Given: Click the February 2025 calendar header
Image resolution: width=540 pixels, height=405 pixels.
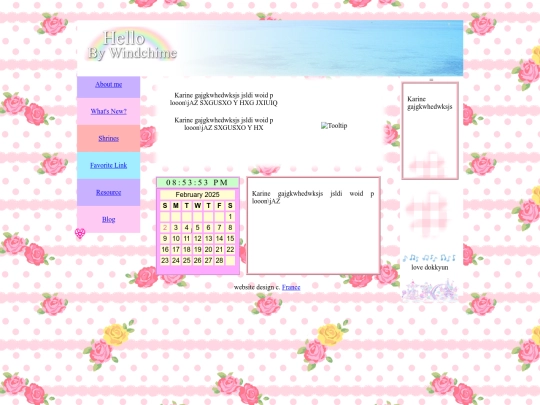Looking at the screenshot, I should point(197,195).
